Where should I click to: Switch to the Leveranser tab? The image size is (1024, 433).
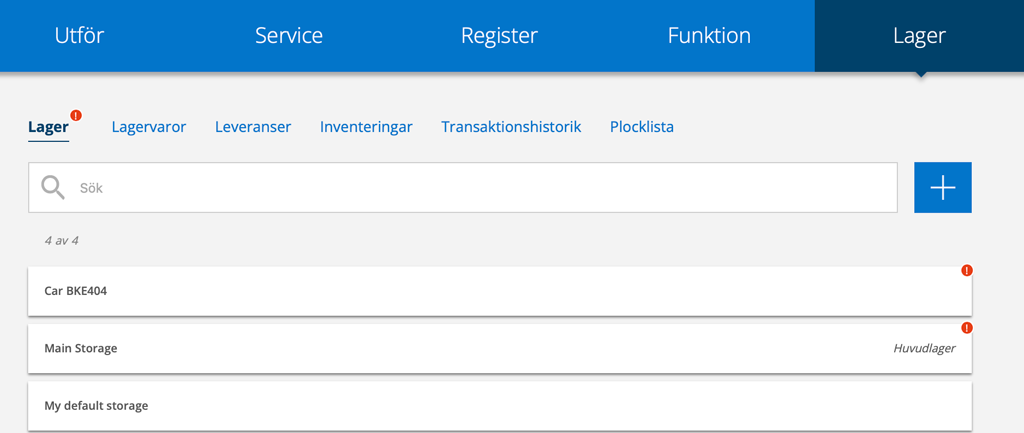click(253, 127)
